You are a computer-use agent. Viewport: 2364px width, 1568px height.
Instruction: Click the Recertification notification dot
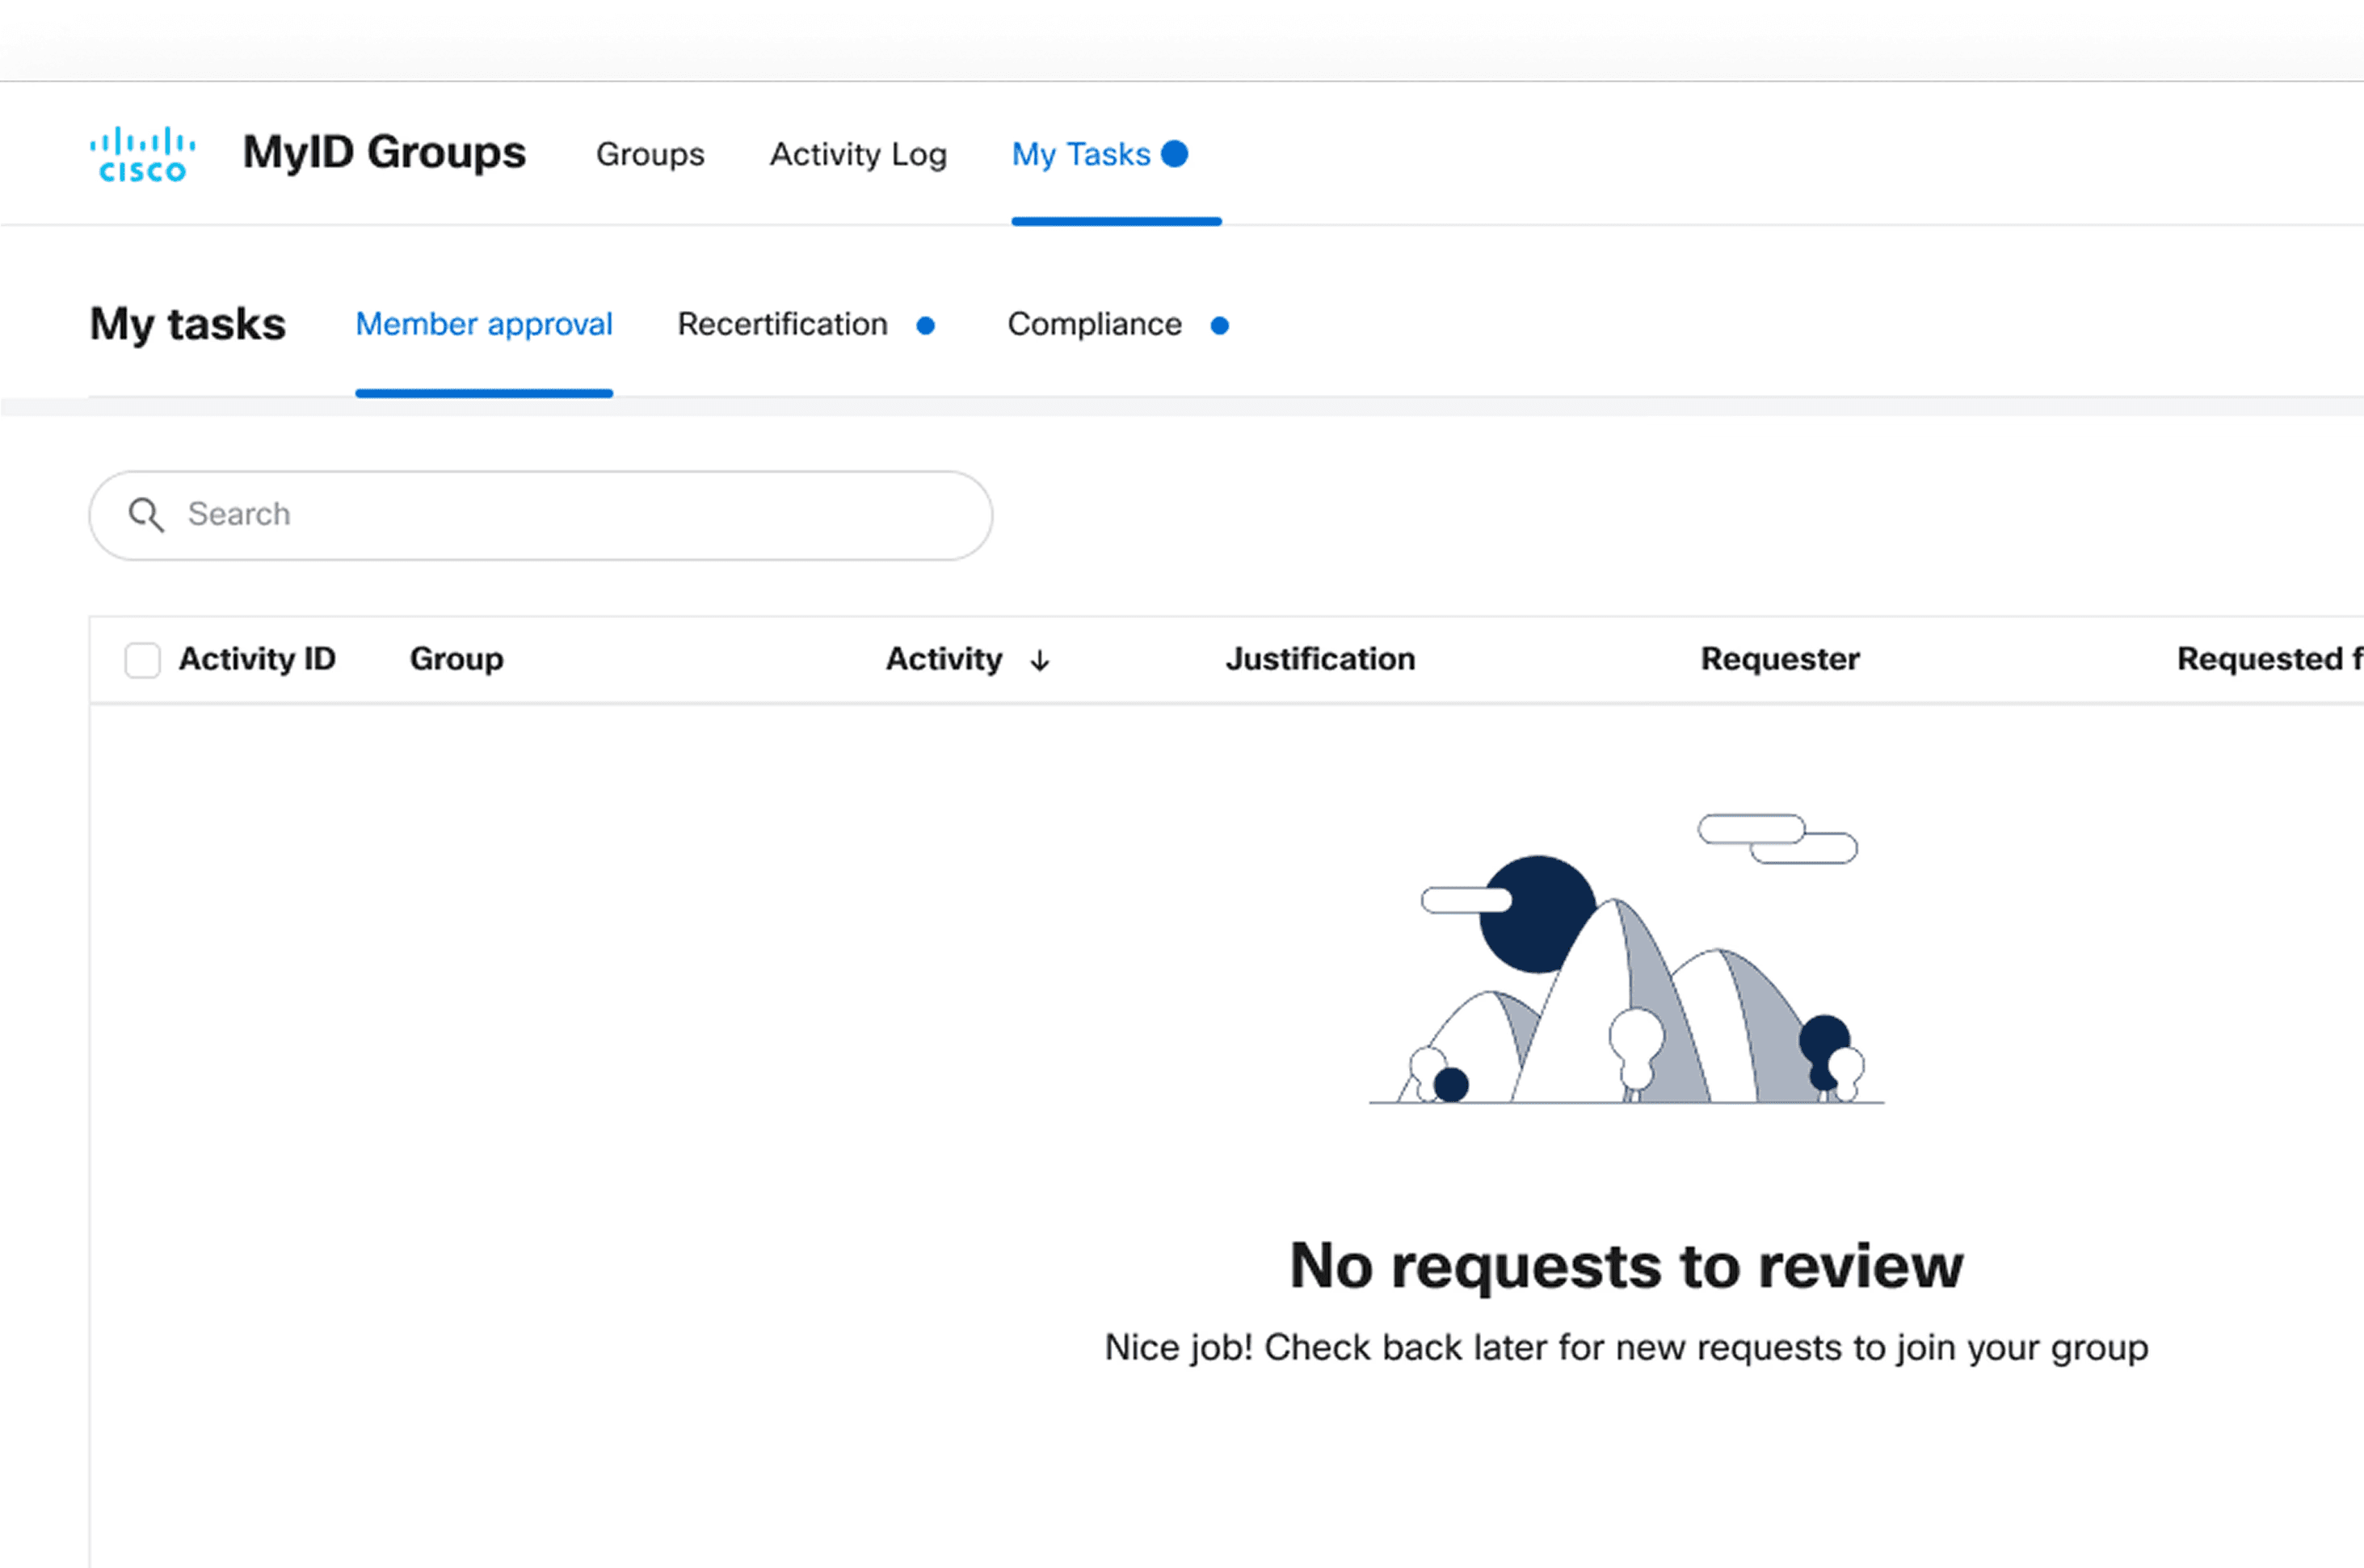click(925, 326)
